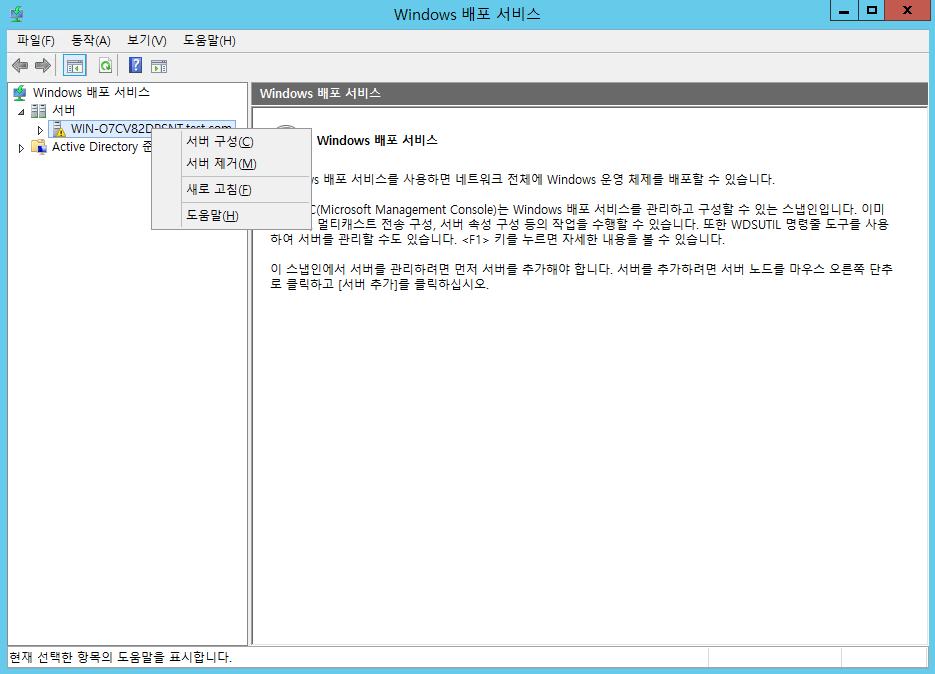935x674 pixels.
Task: Click the Windows 배포 서비스 root node icon
Action: tap(20, 92)
